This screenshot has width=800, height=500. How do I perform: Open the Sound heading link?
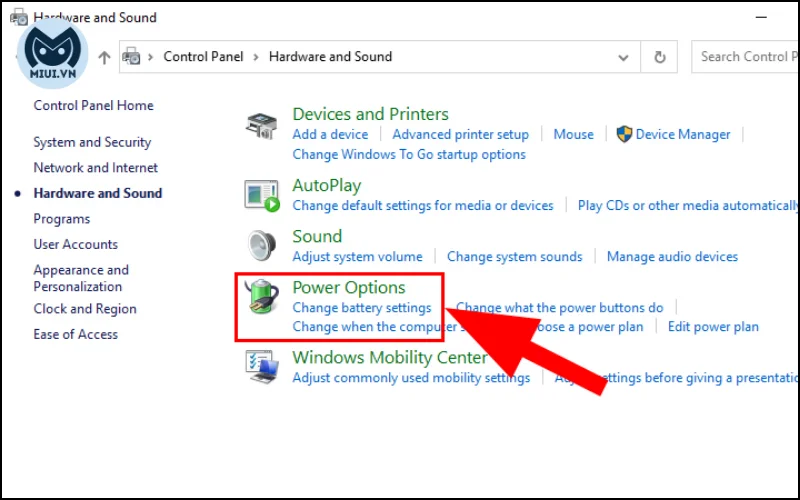pos(317,236)
